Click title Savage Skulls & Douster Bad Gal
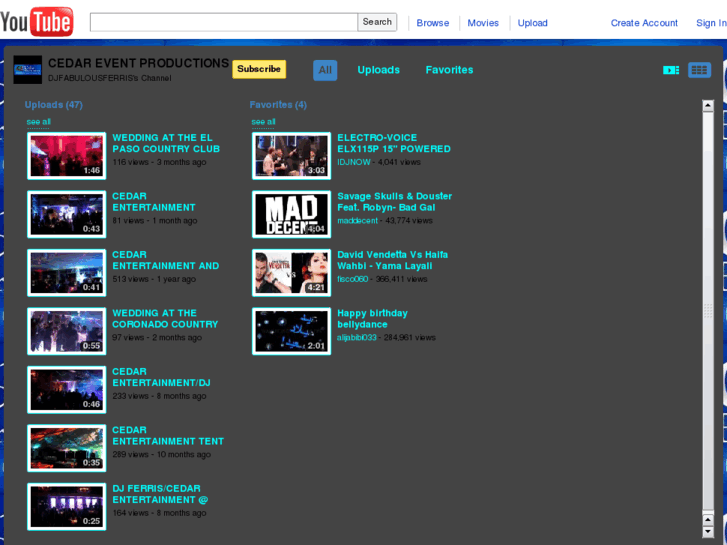Viewport: 727px width, 545px height. tap(395, 202)
